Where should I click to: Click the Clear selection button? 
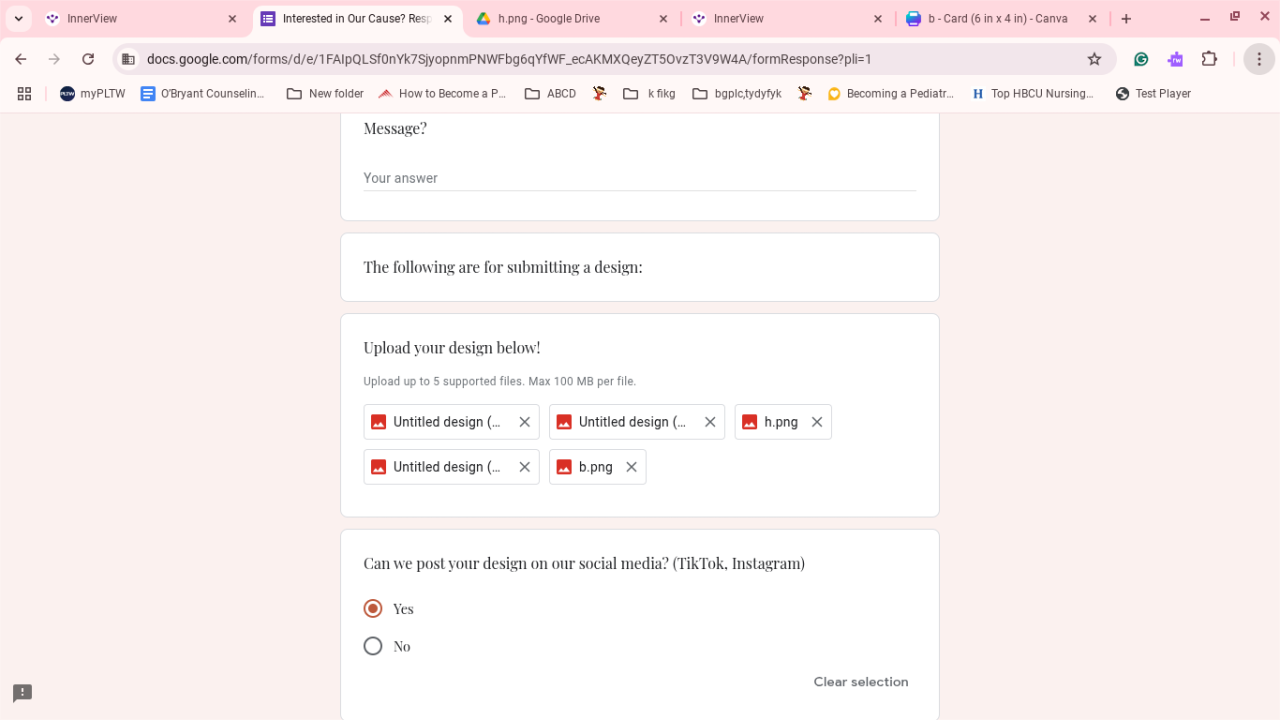coord(861,682)
